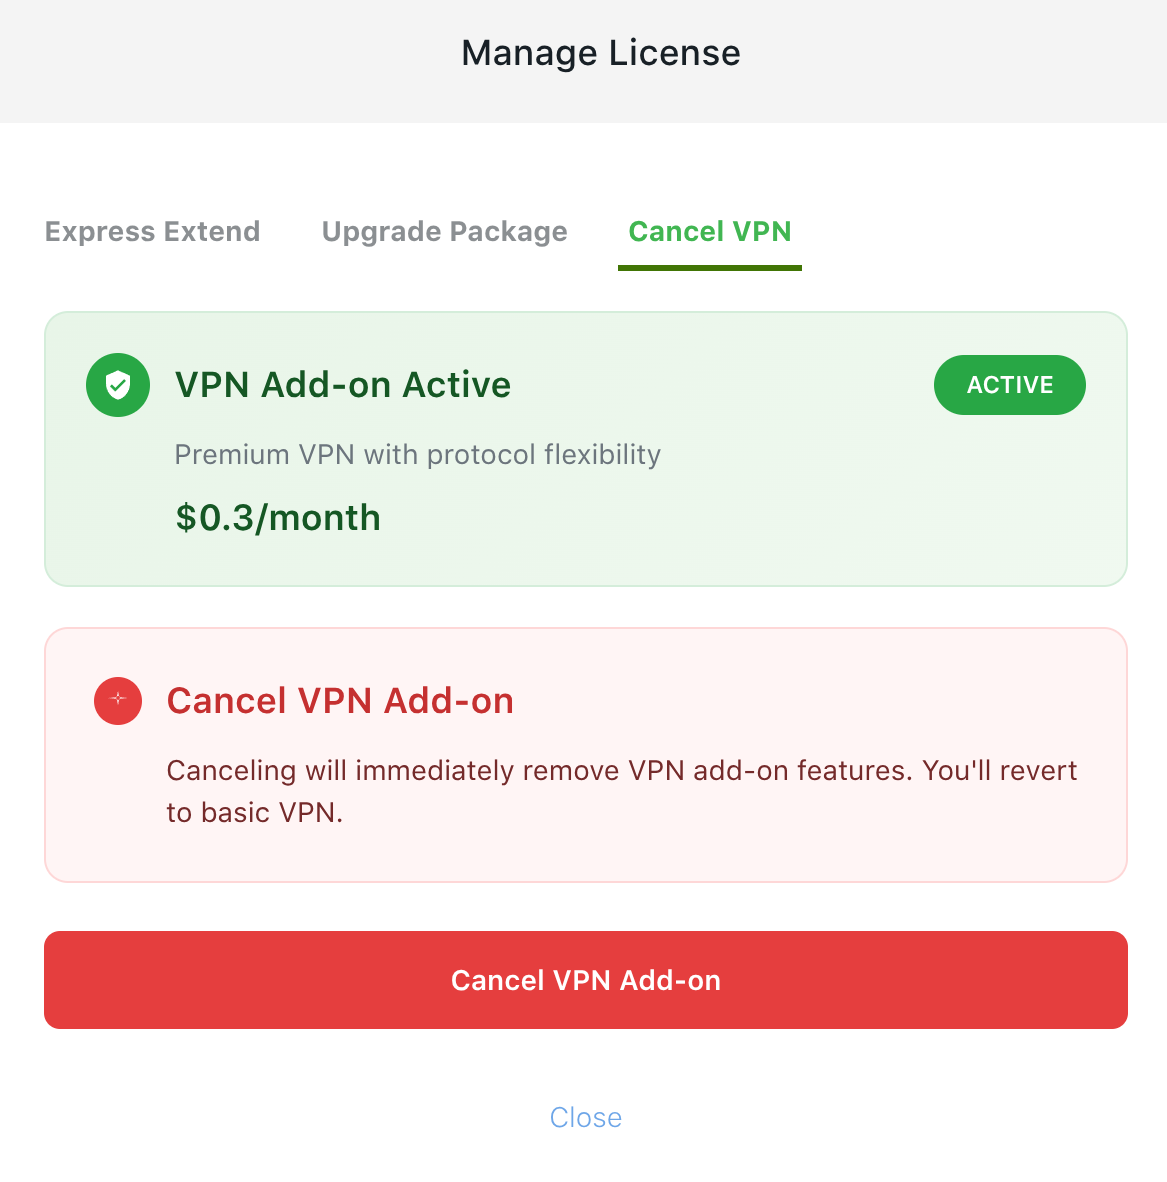Click the Close link at the bottom
1167x1182 pixels.
point(586,1117)
